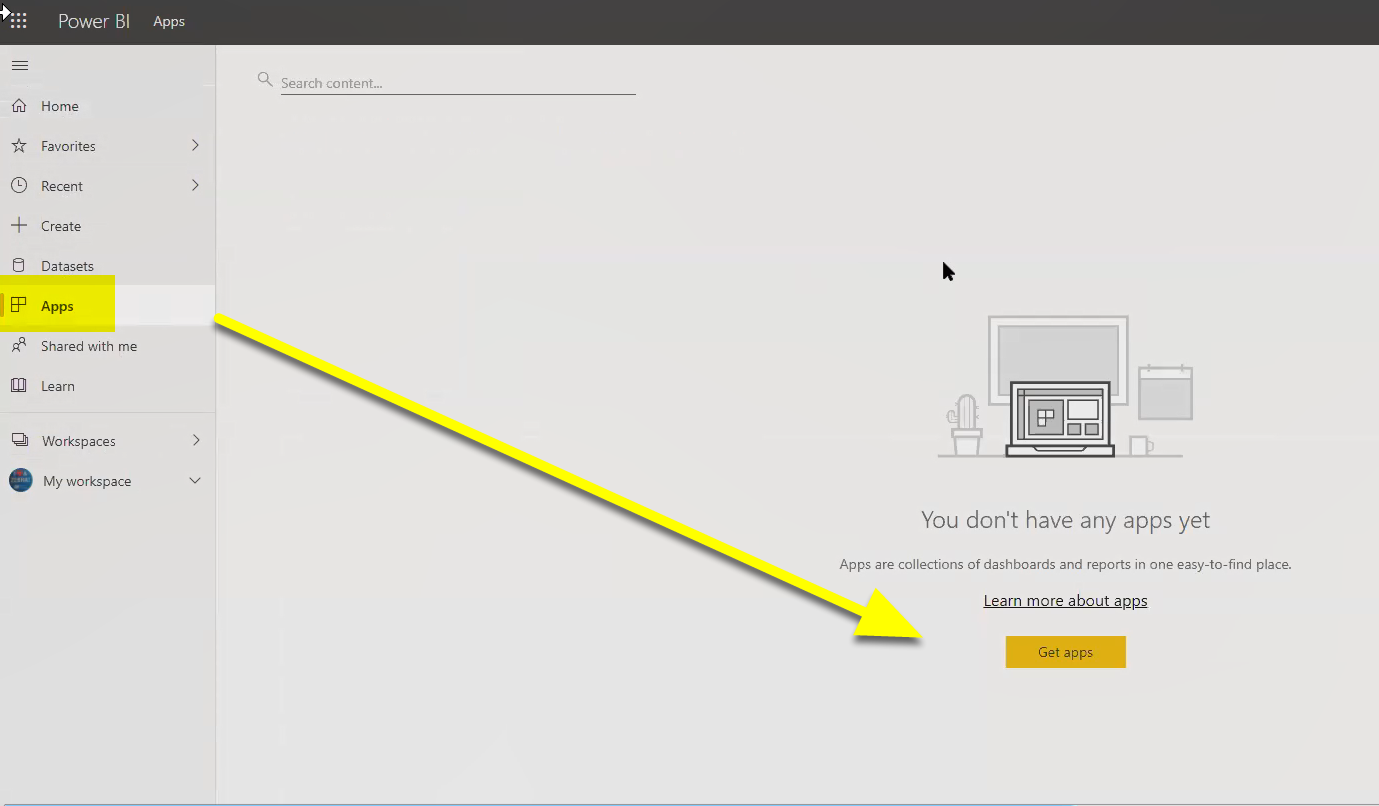This screenshot has height=806, width=1379.
Task: Click the Shared with me people icon
Action: click(19, 346)
